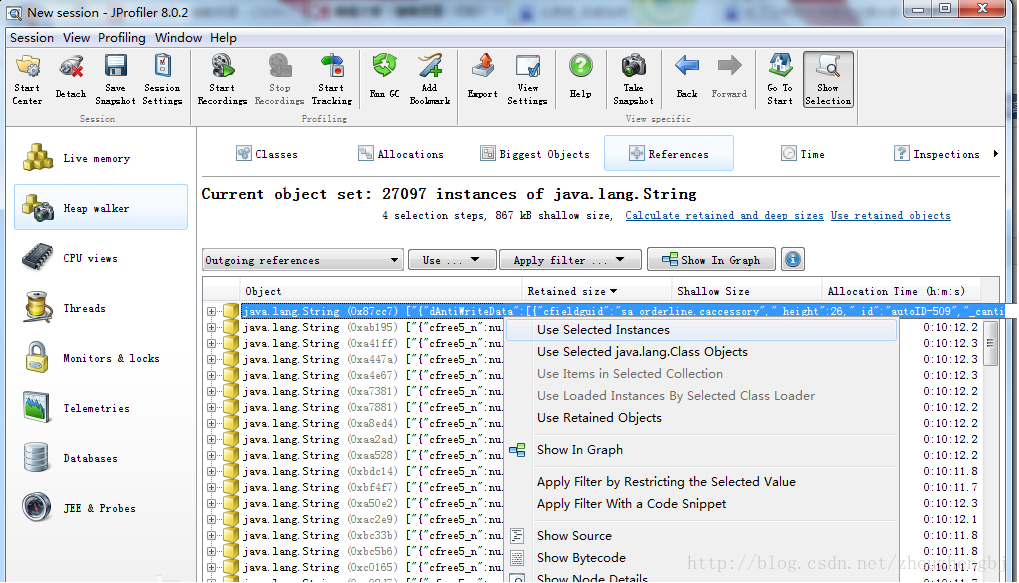This screenshot has height=583, width=1019.
Task: Expand the String 0xa447a tree row
Action: [211, 359]
